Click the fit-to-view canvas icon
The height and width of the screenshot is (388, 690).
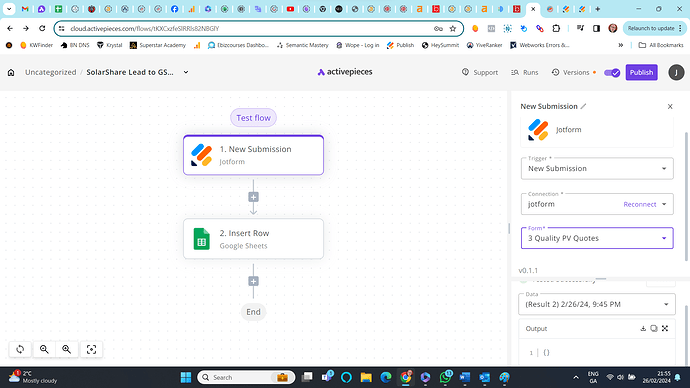[91, 349]
